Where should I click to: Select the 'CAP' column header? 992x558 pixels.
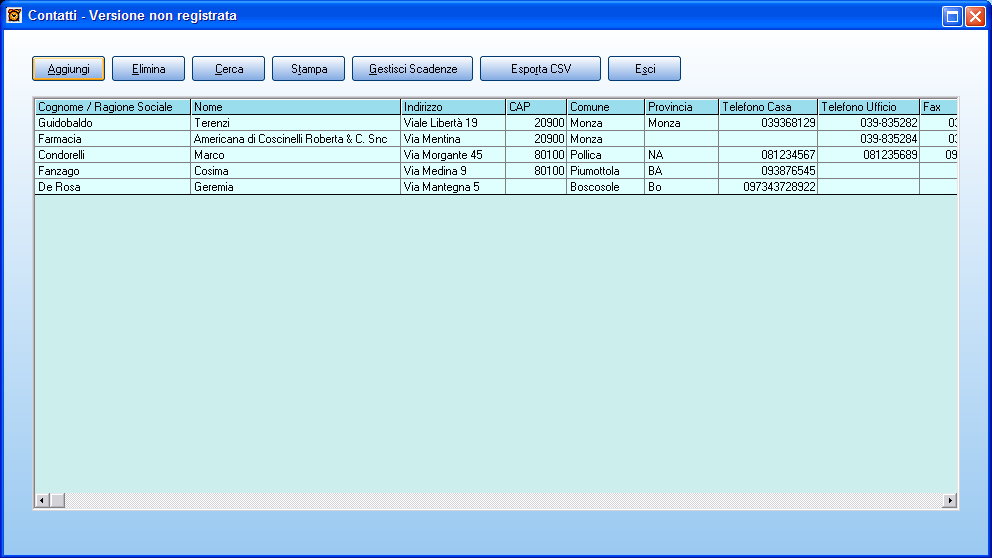pos(536,107)
